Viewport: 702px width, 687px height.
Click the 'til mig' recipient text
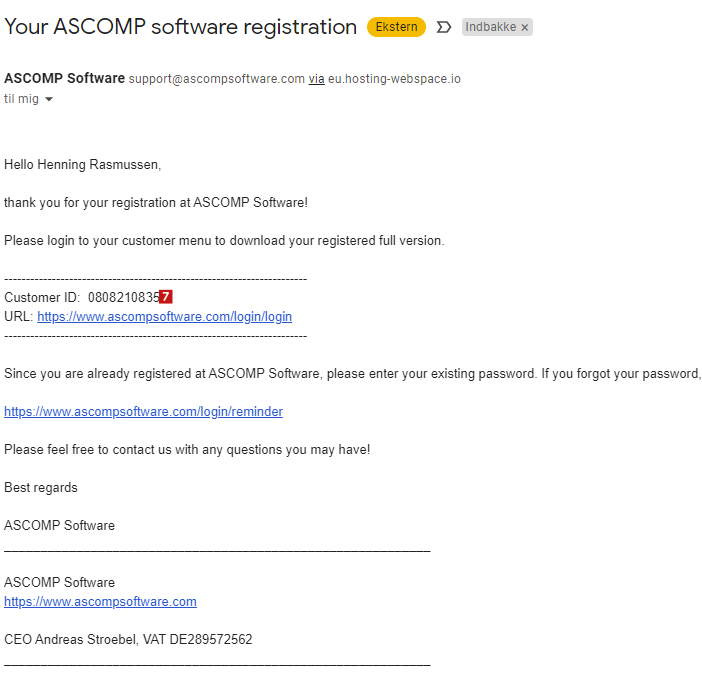click(x=21, y=99)
